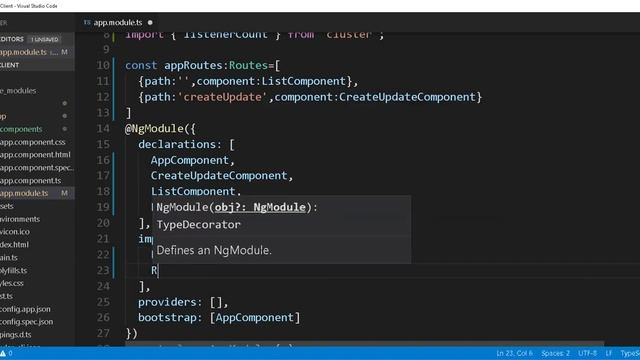Click line number 10 in the gutter
This screenshot has width=640, height=360.
tap(103, 65)
